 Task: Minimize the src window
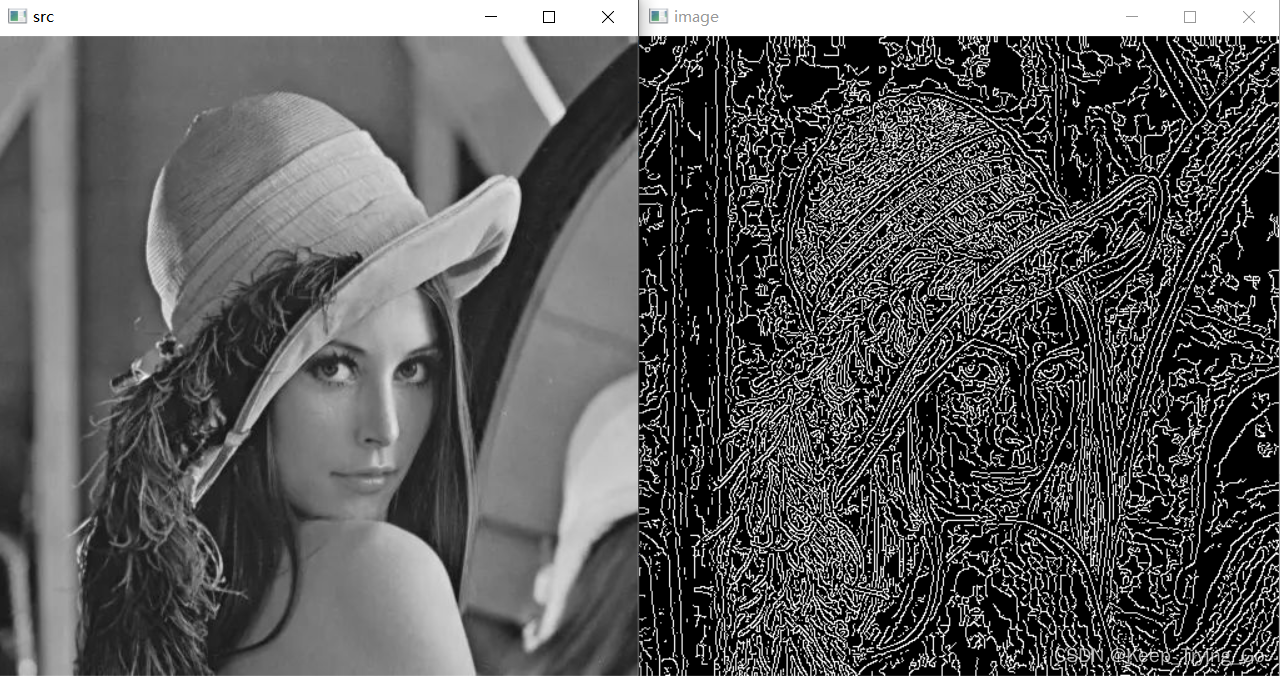pos(489,16)
